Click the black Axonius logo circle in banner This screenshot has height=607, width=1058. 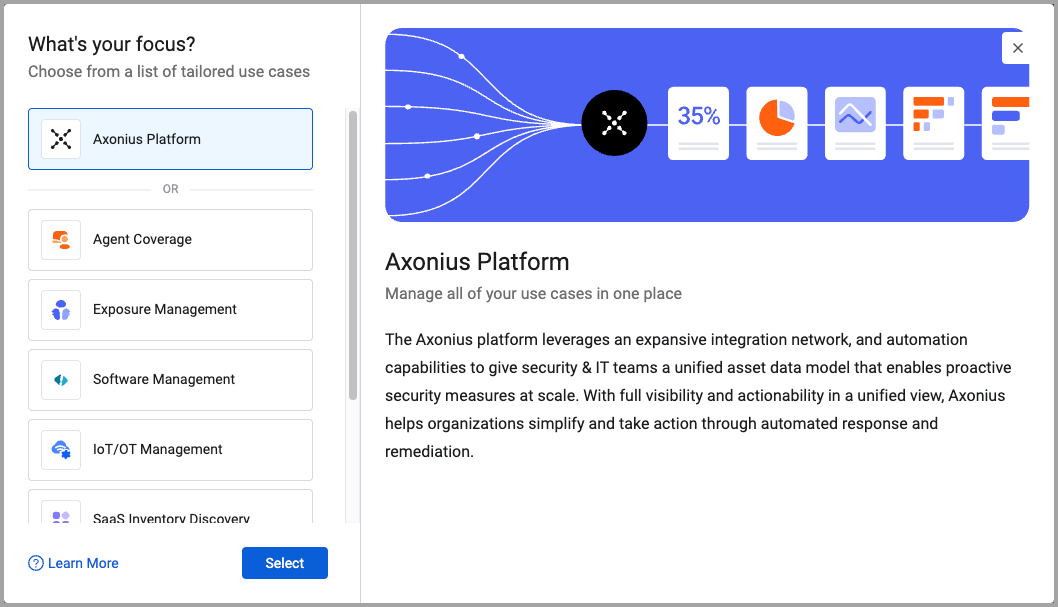pos(614,123)
